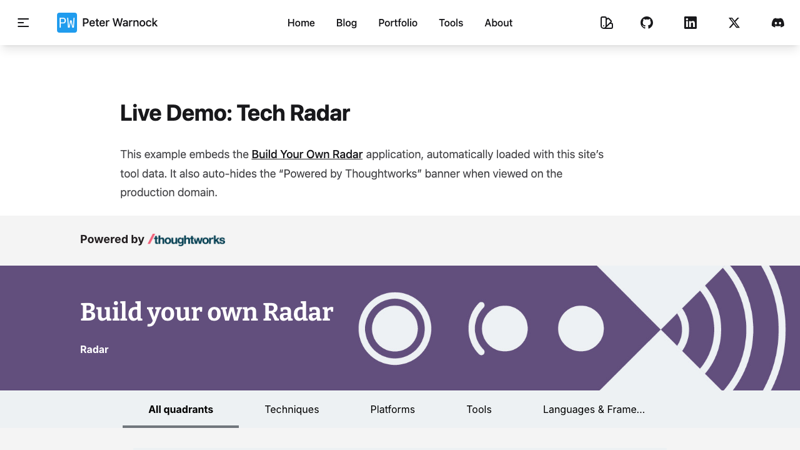The image size is (800, 450).
Task: Toggle the color theme icon
Action: 606,22
